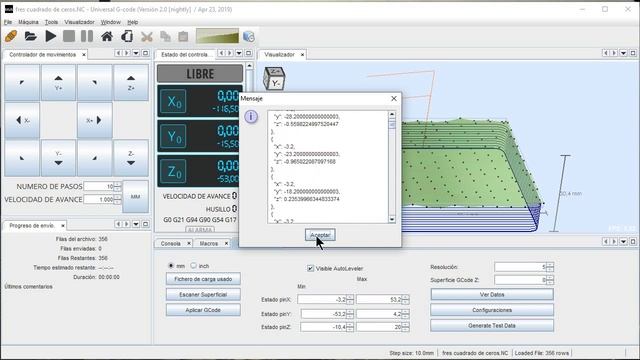Select the inch radio button
Screen dimensions: 640x360
click(193, 265)
